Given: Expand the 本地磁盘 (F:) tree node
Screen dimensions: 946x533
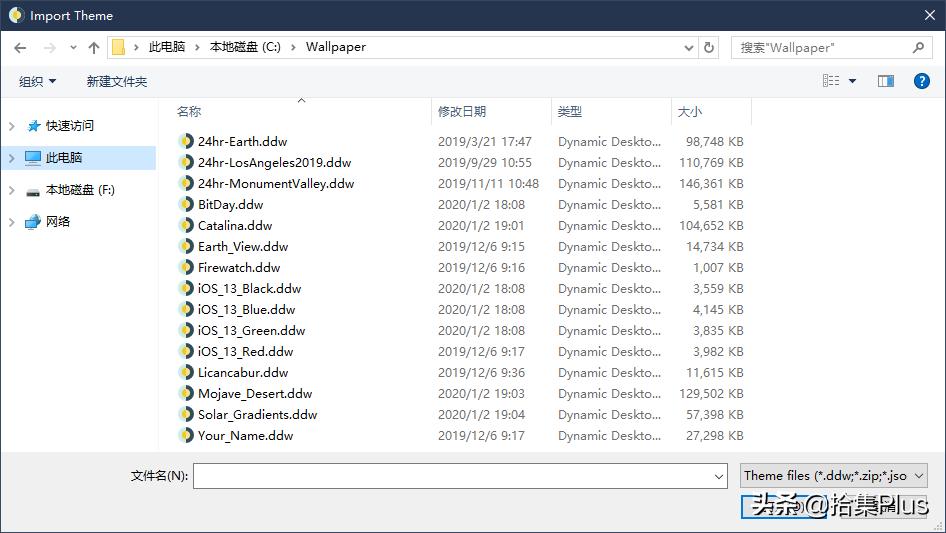Looking at the screenshot, I should coord(11,190).
